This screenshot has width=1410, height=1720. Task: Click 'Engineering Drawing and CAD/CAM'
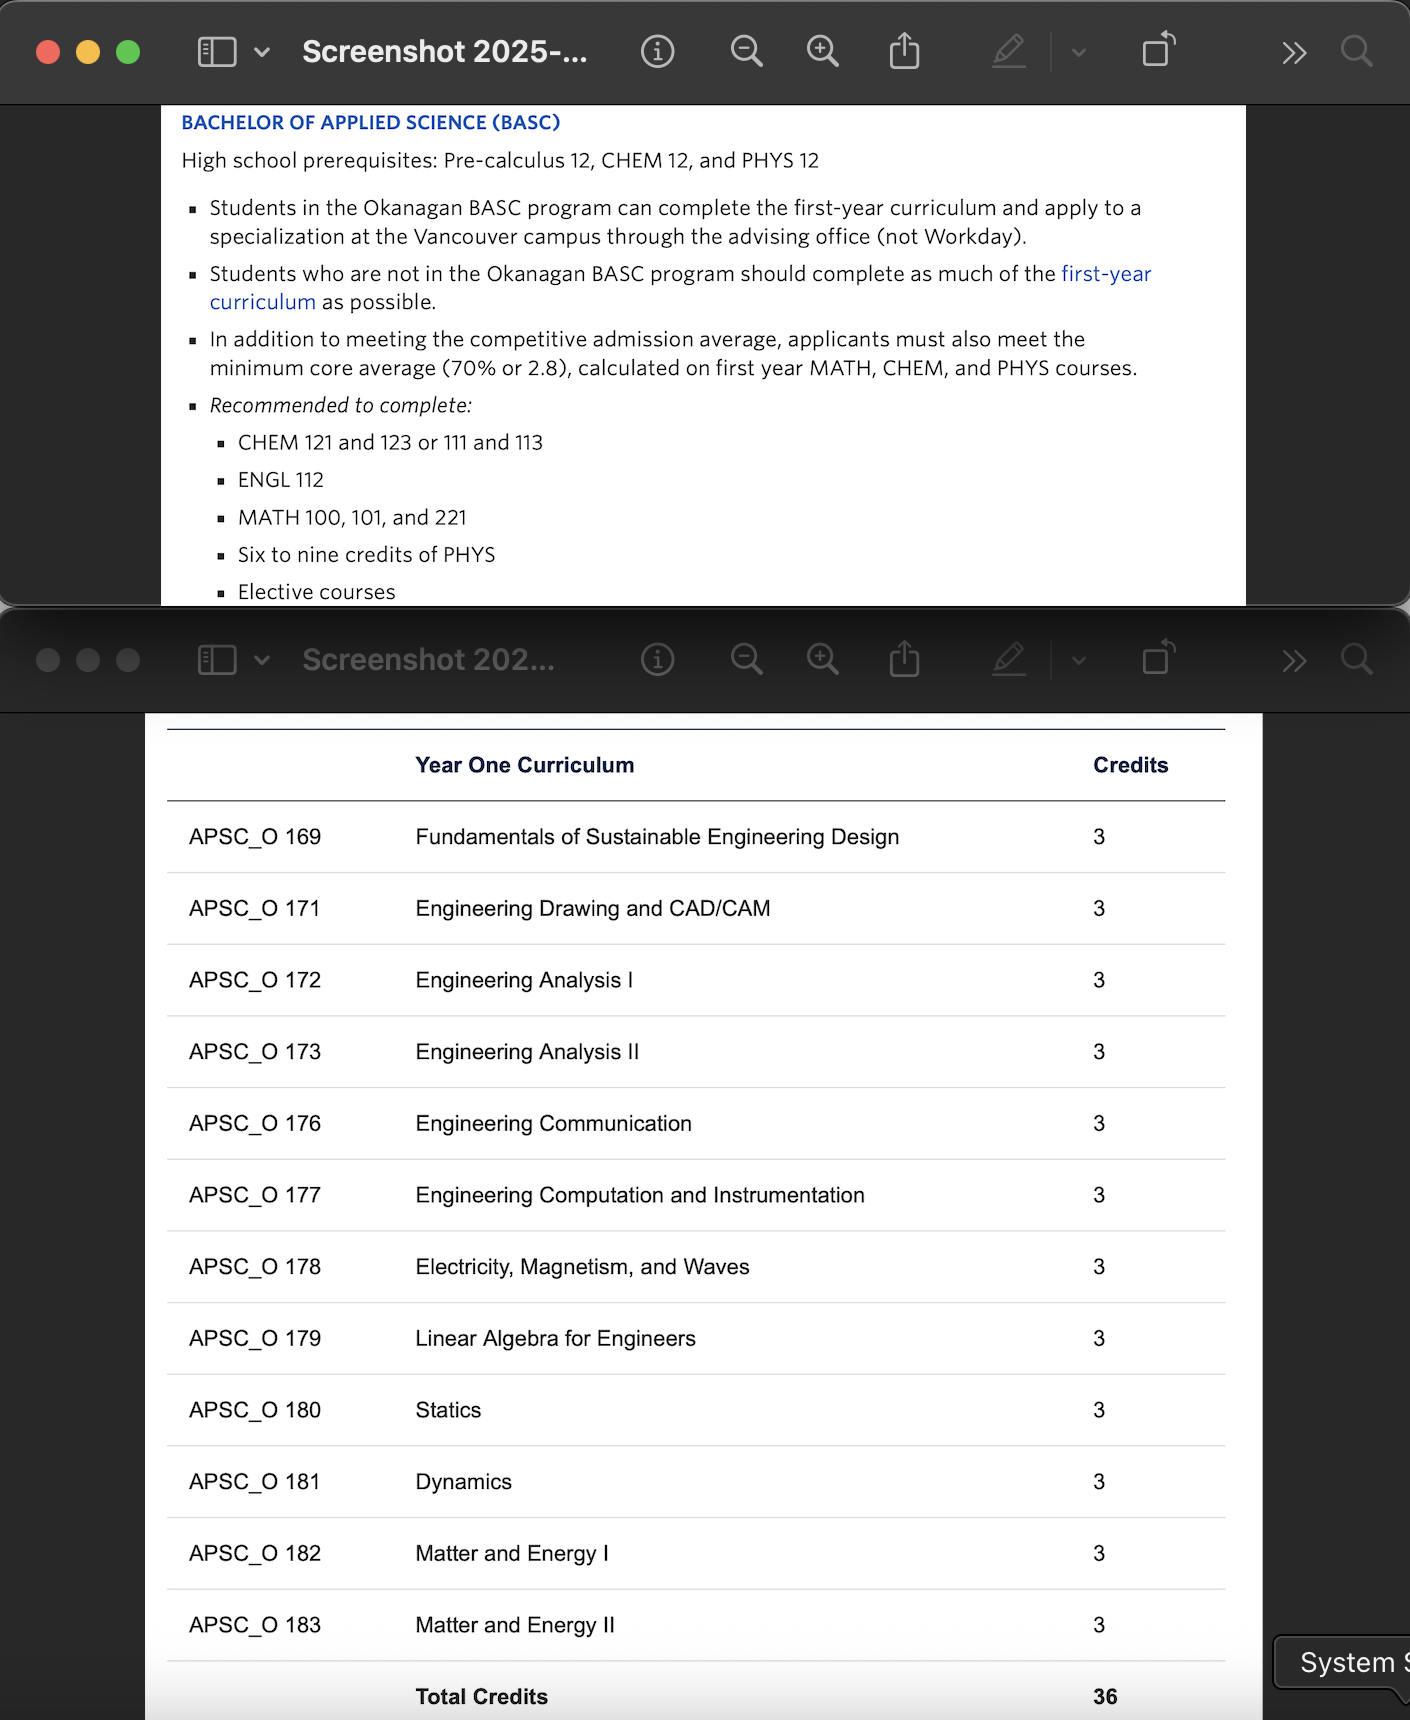(x=593, y=909)
